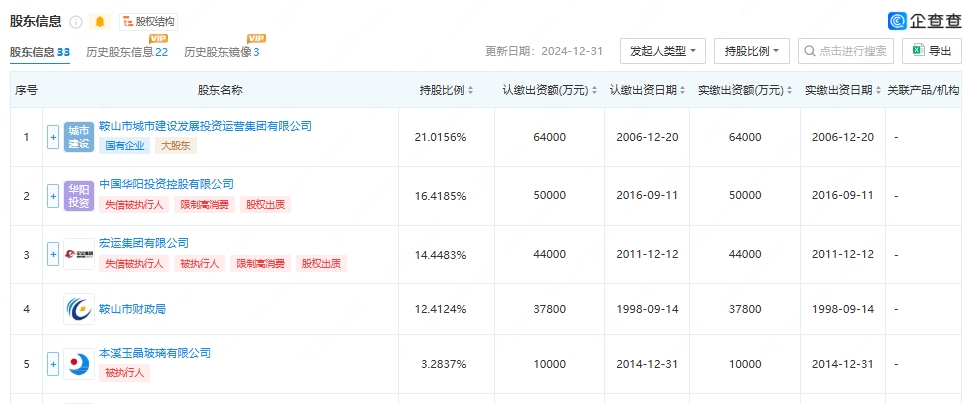The width and height of the screenshot is (970, 404).
Task: Open the 持股比例 filter dropdown
Action: point(752,51)
